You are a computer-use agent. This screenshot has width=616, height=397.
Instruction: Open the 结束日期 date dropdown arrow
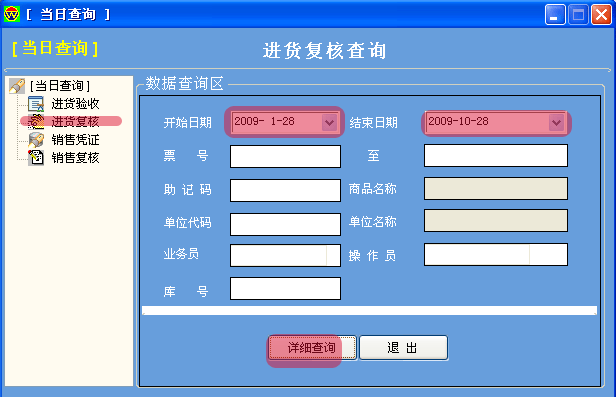[556, 123]
